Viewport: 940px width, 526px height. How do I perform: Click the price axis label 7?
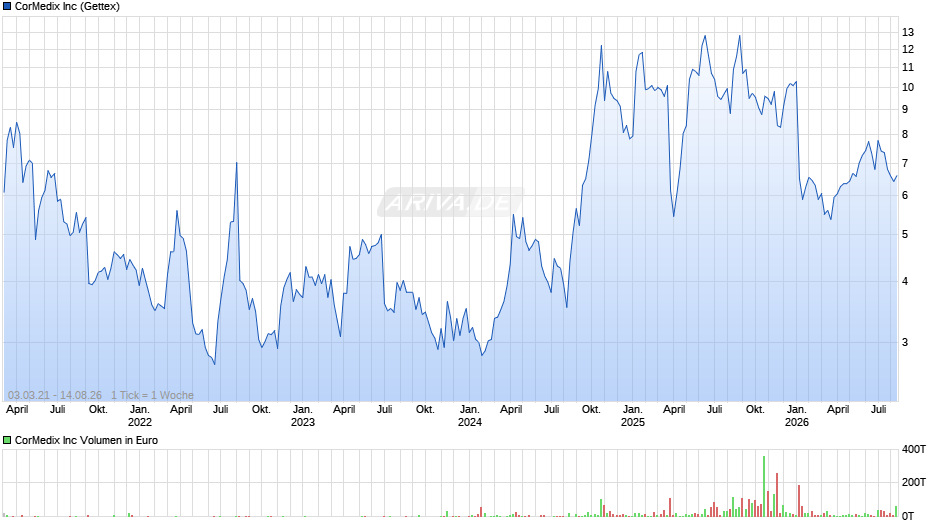[x=905, y=163]
